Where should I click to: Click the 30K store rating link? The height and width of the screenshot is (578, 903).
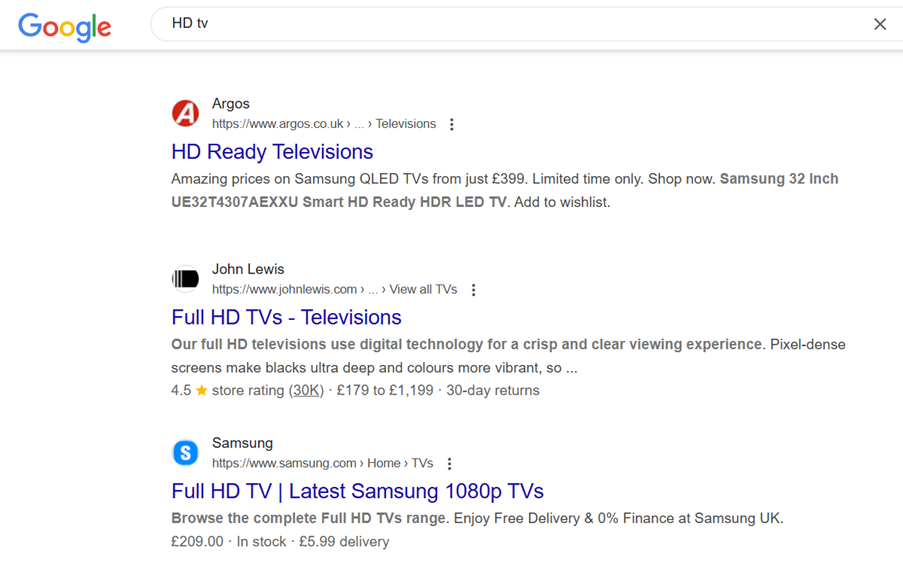(305, 390)
